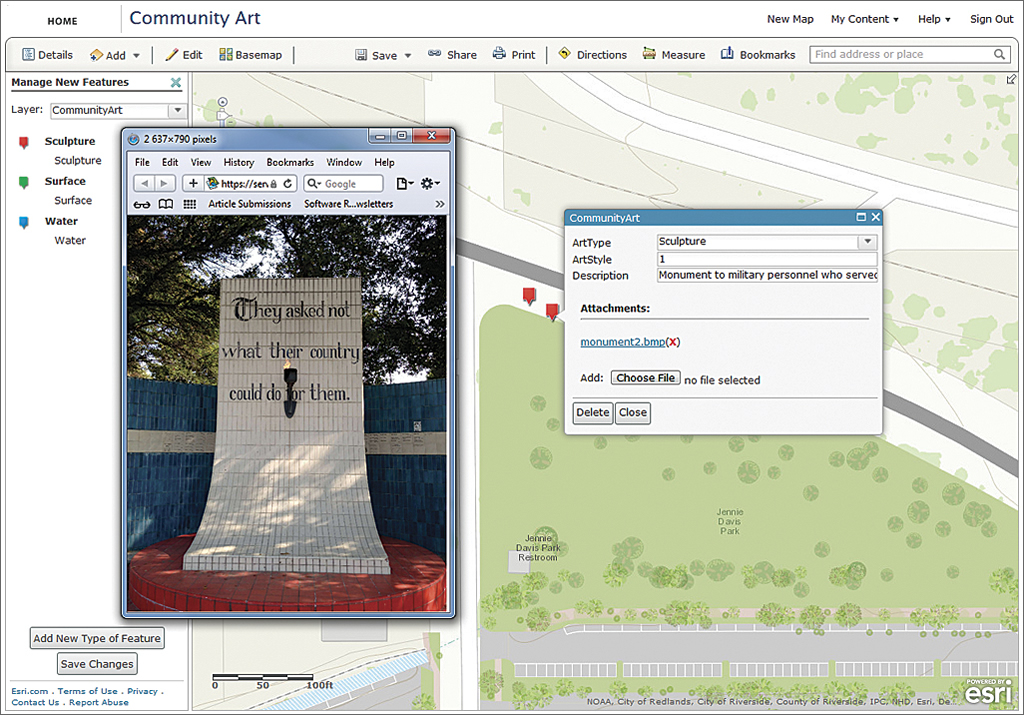Screen dimensions: 1024x715
Task: Open Esri.com footer link
Action: pyautogui.click(x=30, y=691)
